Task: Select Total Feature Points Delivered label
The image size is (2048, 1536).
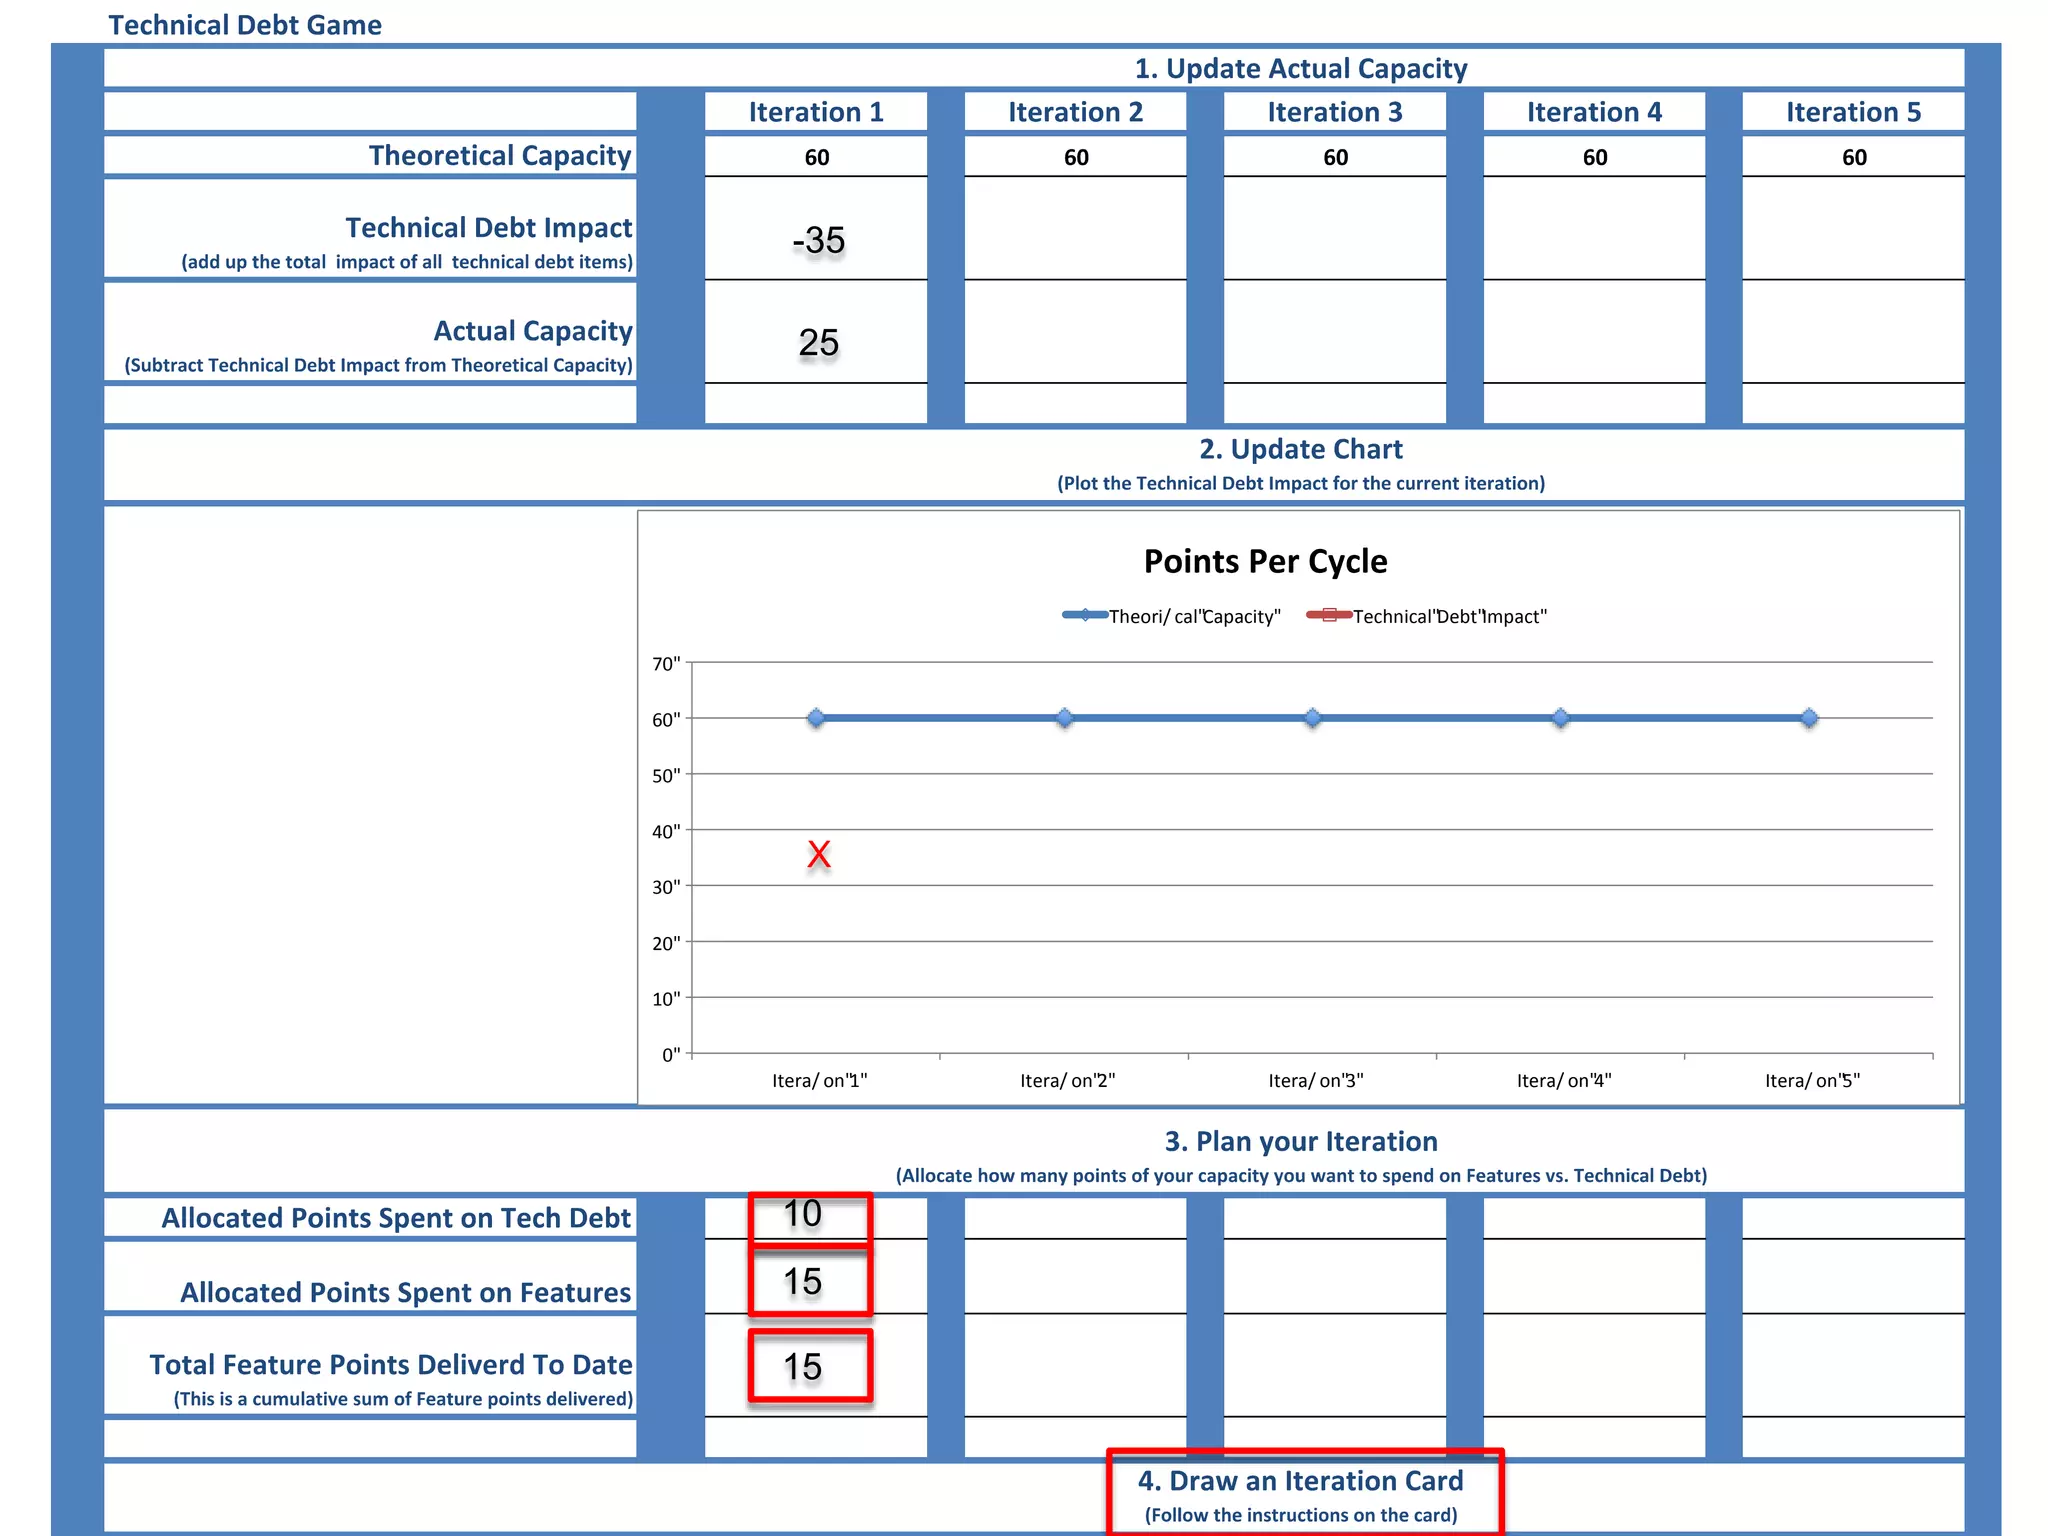Action: (x=391, y=1365)
